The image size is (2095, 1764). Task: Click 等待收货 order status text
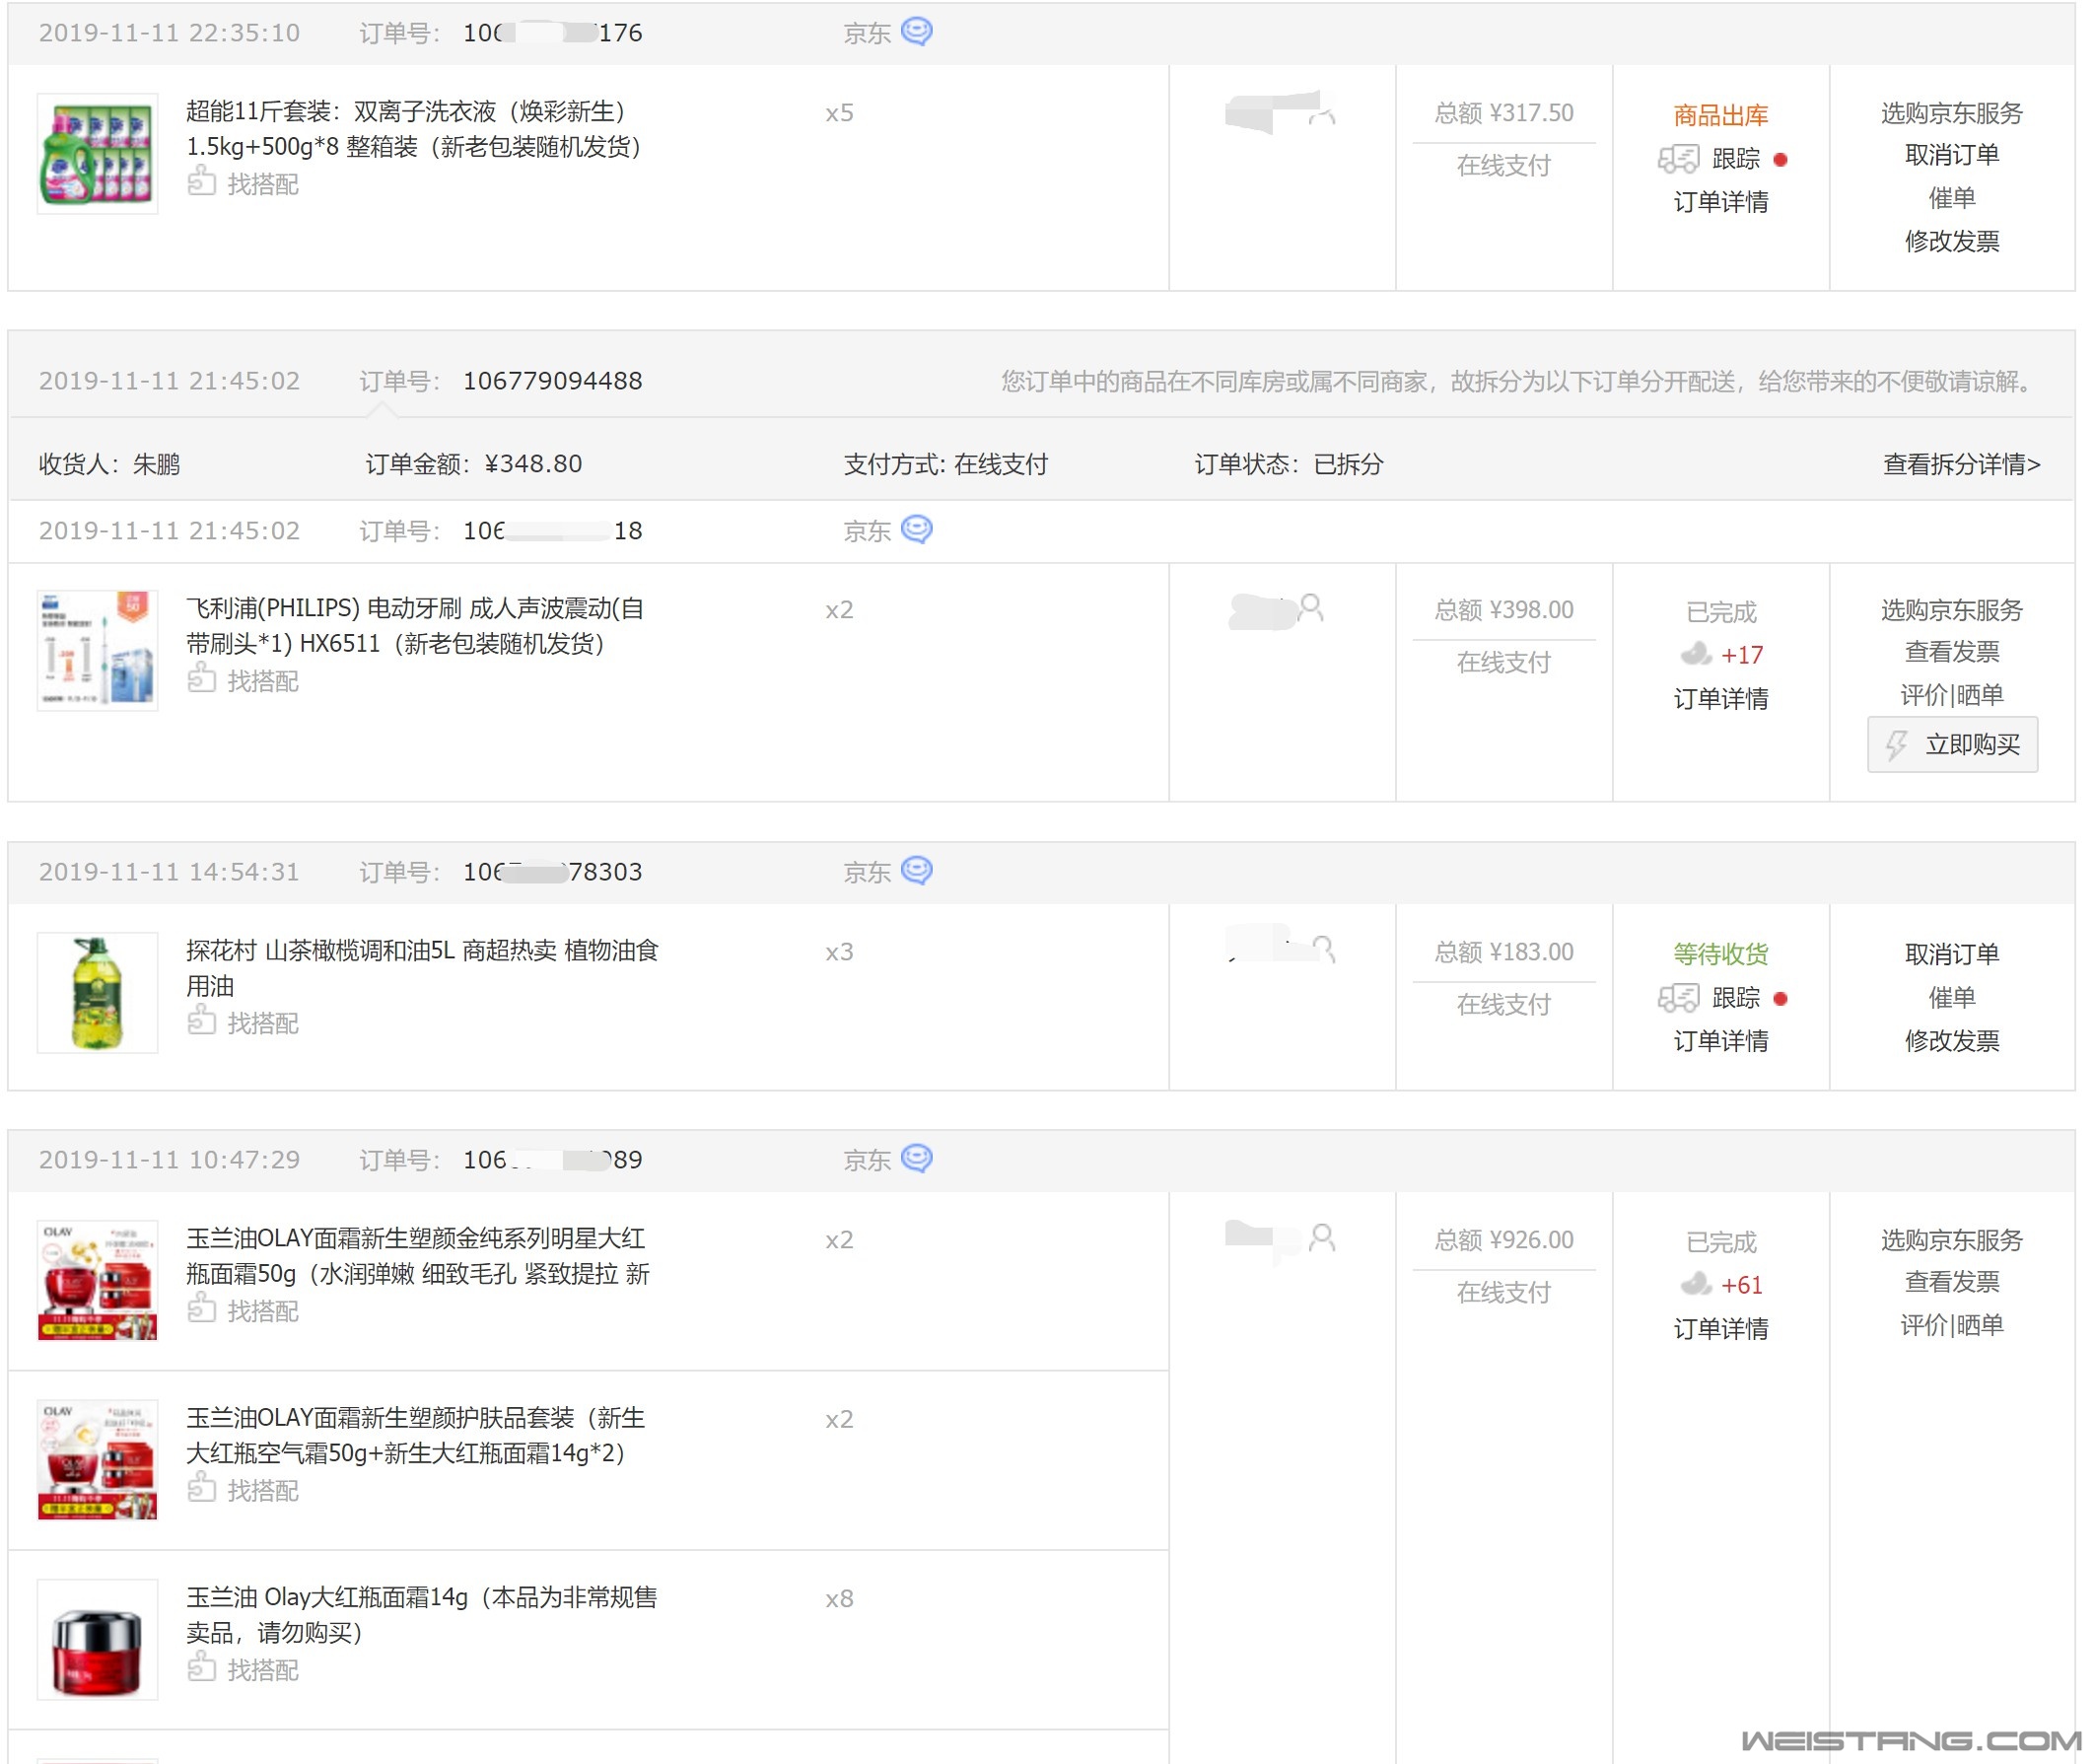coord(1720,954)
